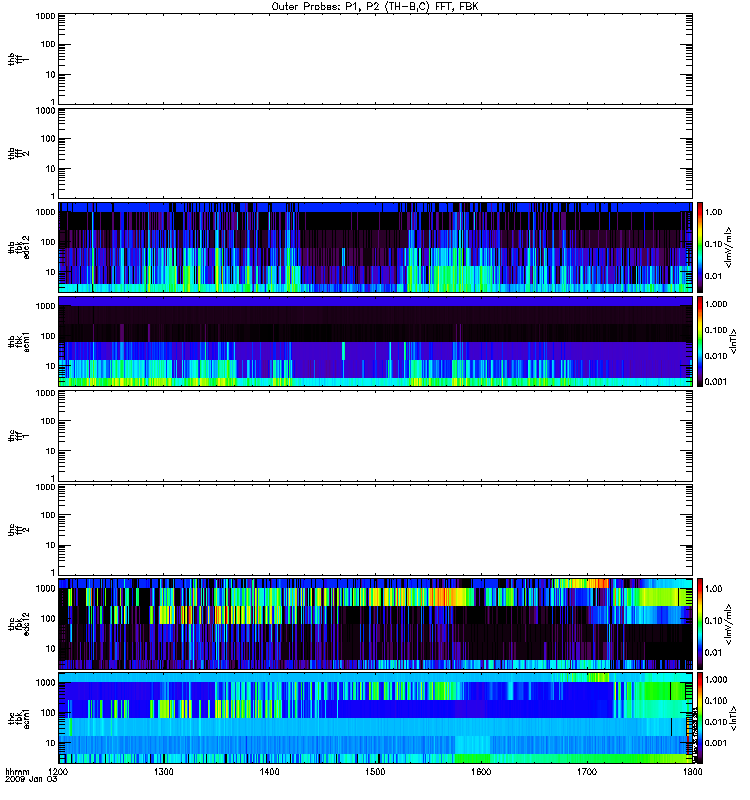The image size is (750, 800).
Task: Select the thb fbk edc12 color bar
Action: (700, 247)
